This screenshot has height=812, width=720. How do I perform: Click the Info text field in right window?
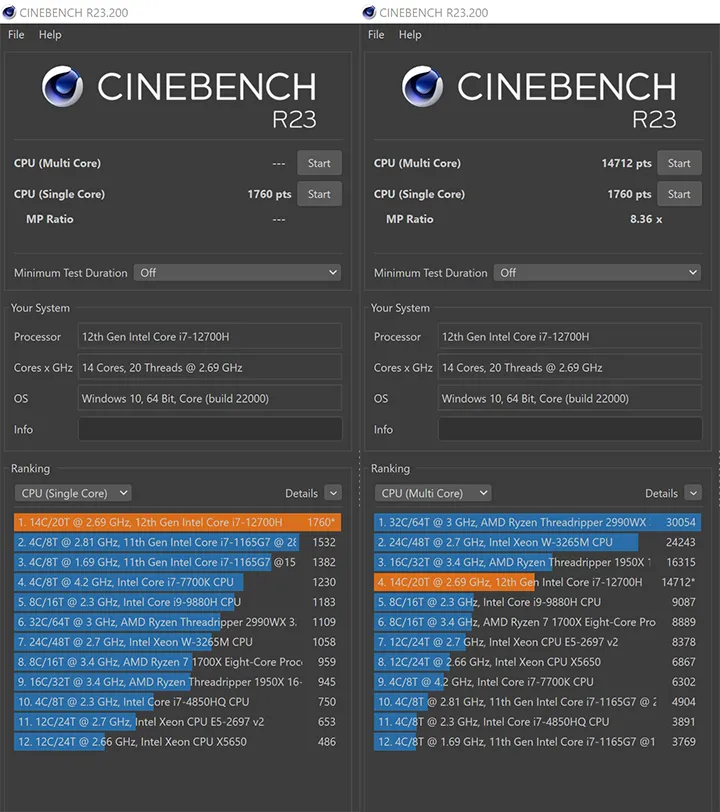pyautogui.click(x=570, y=430)
